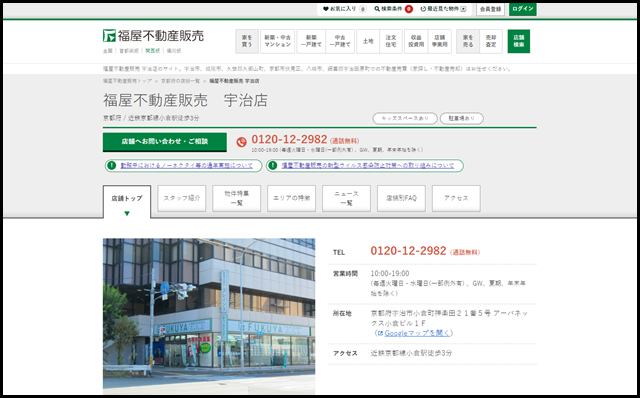
Task: Open the 売却査定 menu item
Action: click(491, 41)
